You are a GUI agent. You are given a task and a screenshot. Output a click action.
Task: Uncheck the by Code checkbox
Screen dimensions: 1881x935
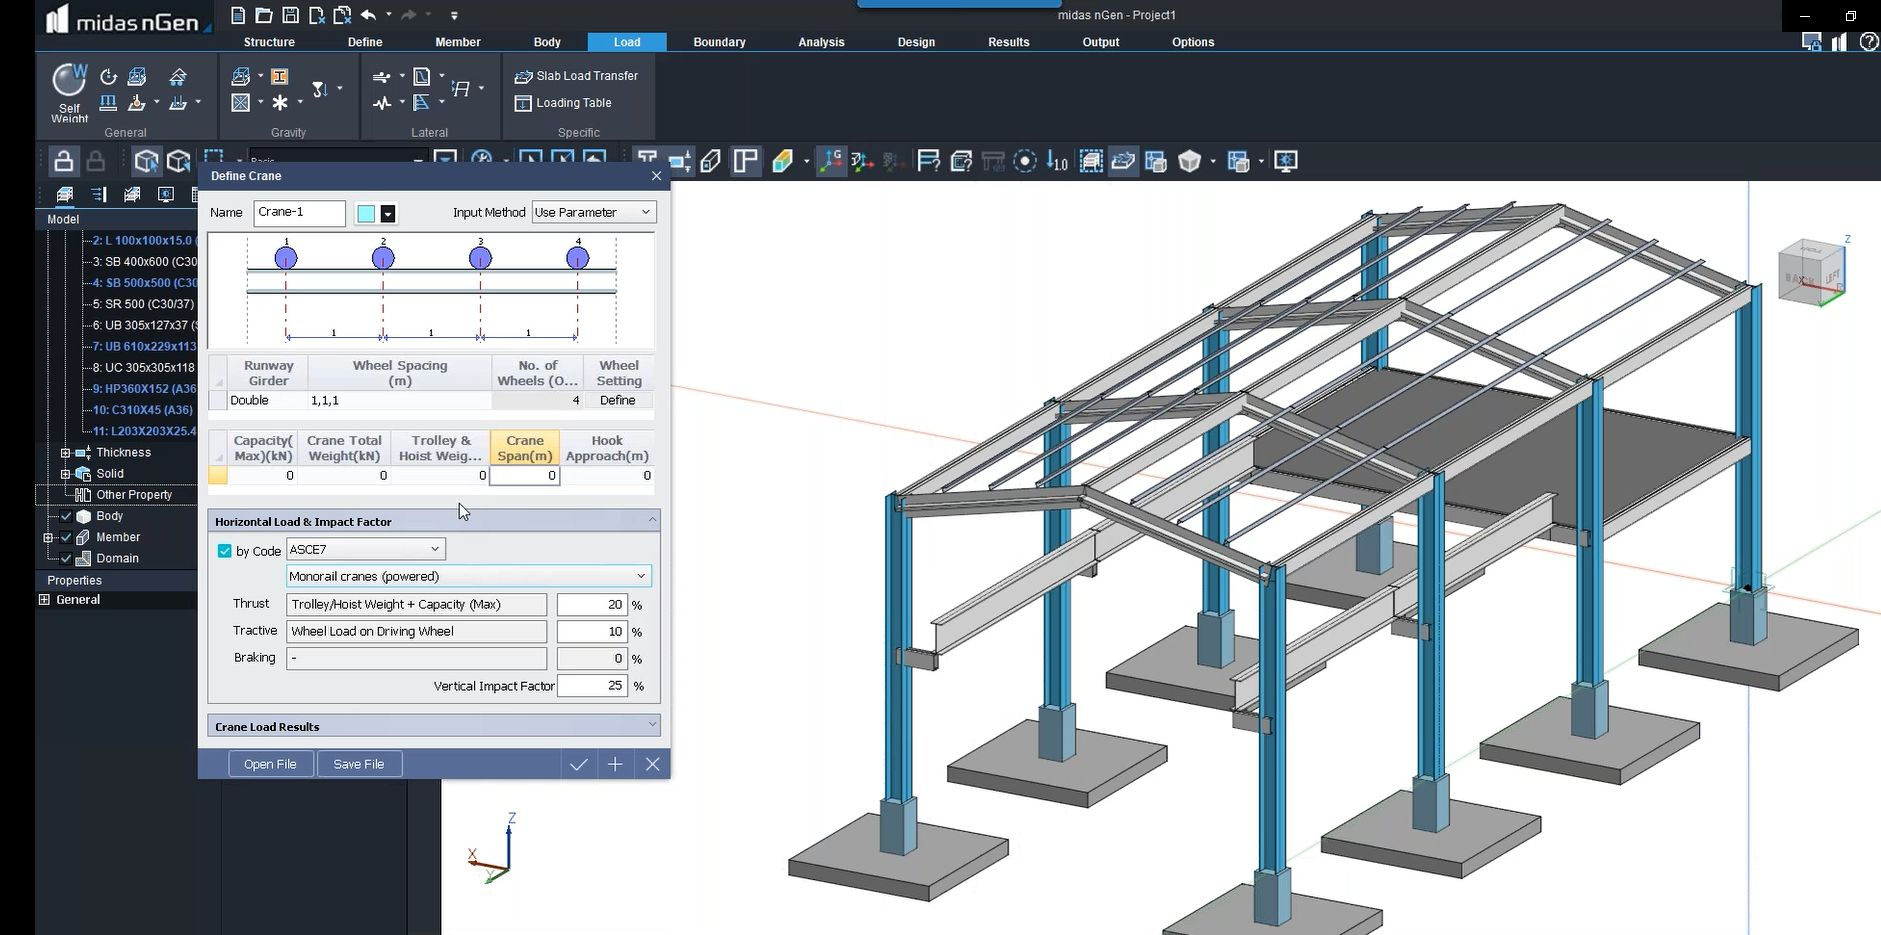[x=225, y=551]
